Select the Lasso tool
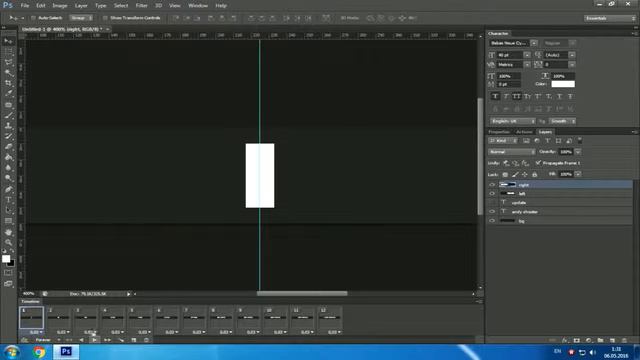This screenshot has height=360, width=640. (8, 62)
